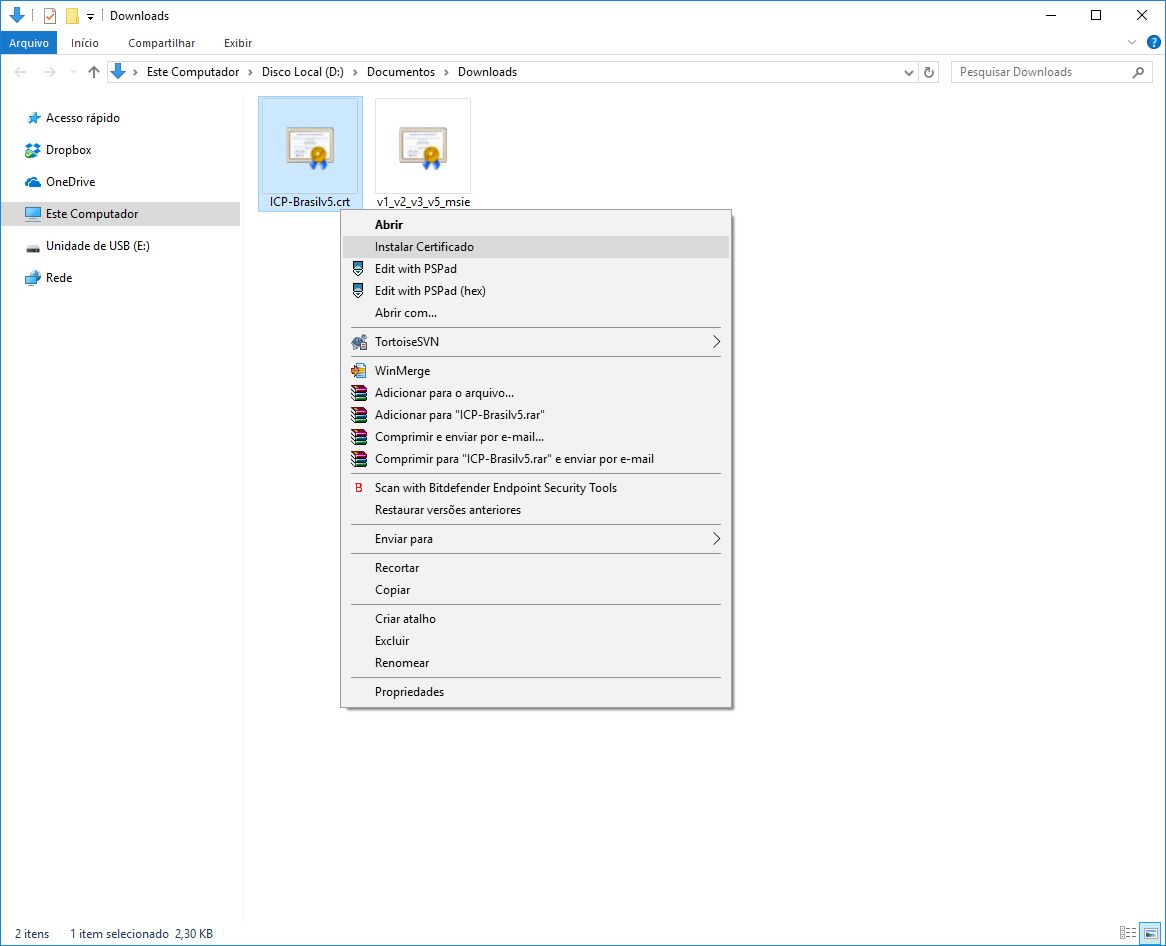The width and height of the screenshot is (1166, 946).
Task: Switch to the Exibir ribbon tab
Action: pyautogui.click(x=238, y=43)
